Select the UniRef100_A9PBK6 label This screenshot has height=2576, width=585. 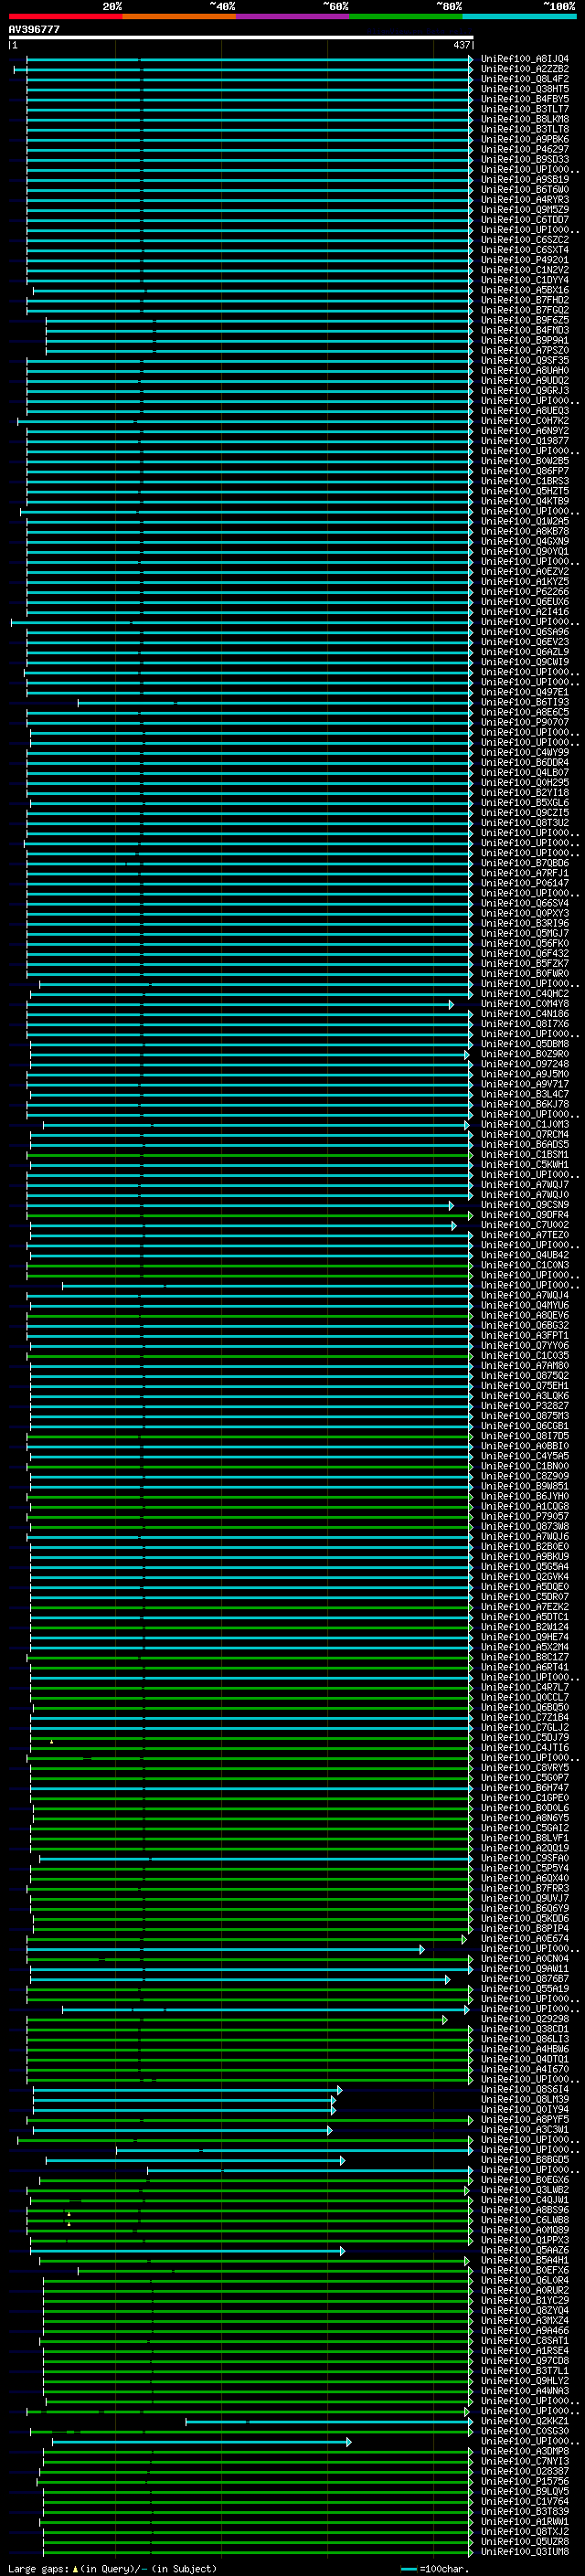pos(524,139)
